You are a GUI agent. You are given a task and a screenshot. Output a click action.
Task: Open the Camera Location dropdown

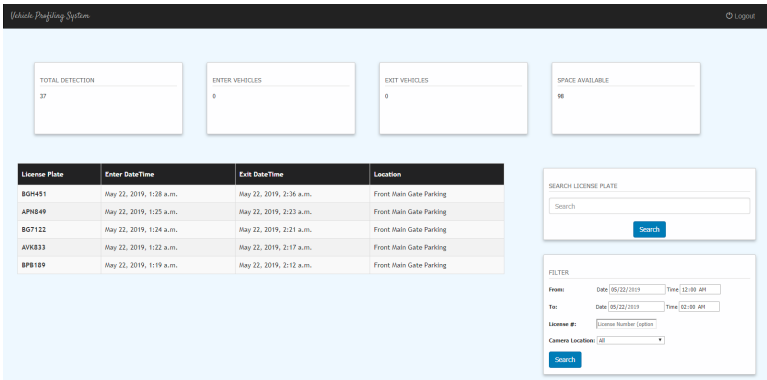tap(631, 340)
